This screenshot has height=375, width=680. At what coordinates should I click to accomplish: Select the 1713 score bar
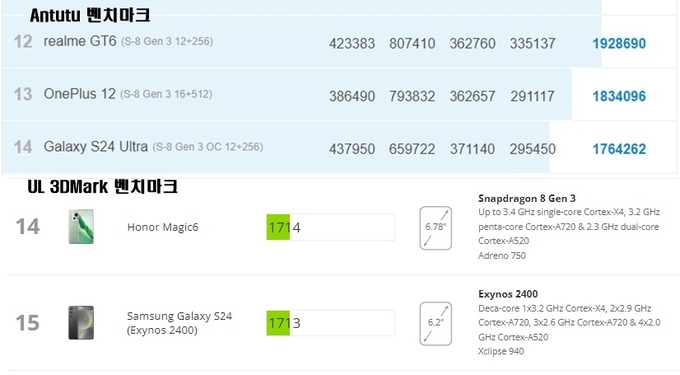point(330,323)
